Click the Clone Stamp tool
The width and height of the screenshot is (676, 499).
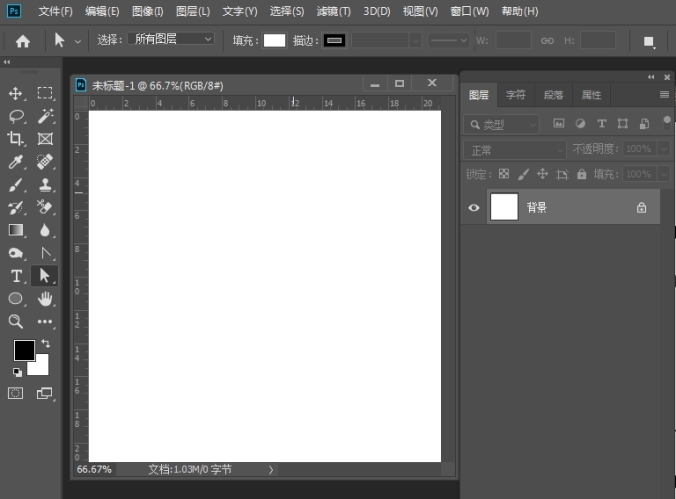(45, 185)
